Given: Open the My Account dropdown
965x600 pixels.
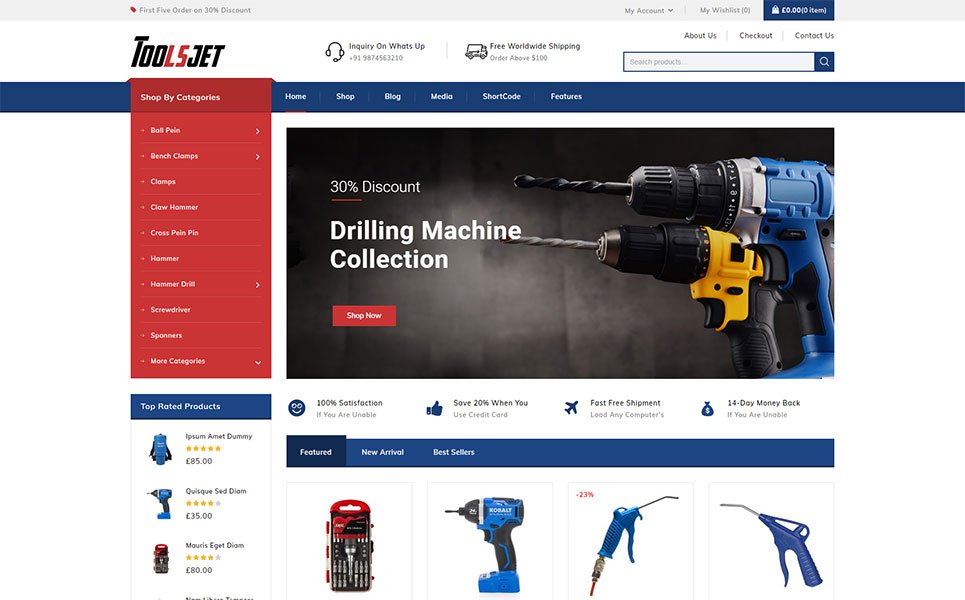Looking at the screenshot, I should click(x=648, y=10).
